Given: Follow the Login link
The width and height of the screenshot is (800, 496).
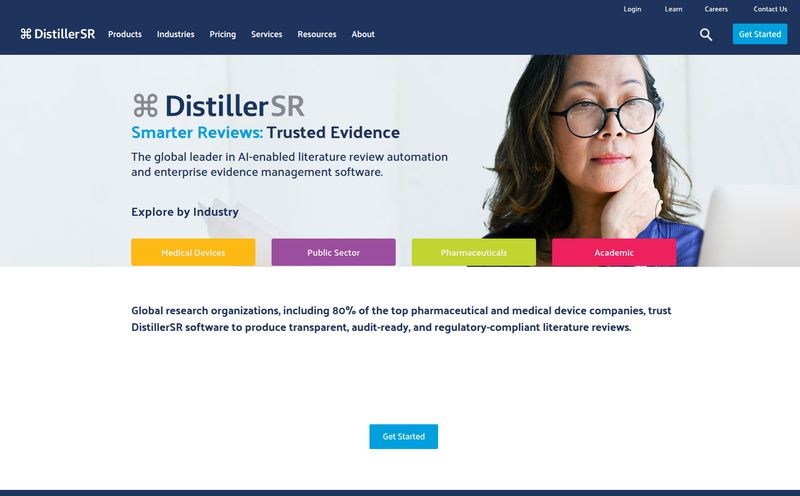Looking at the screenshot, I should pos(632,9).
